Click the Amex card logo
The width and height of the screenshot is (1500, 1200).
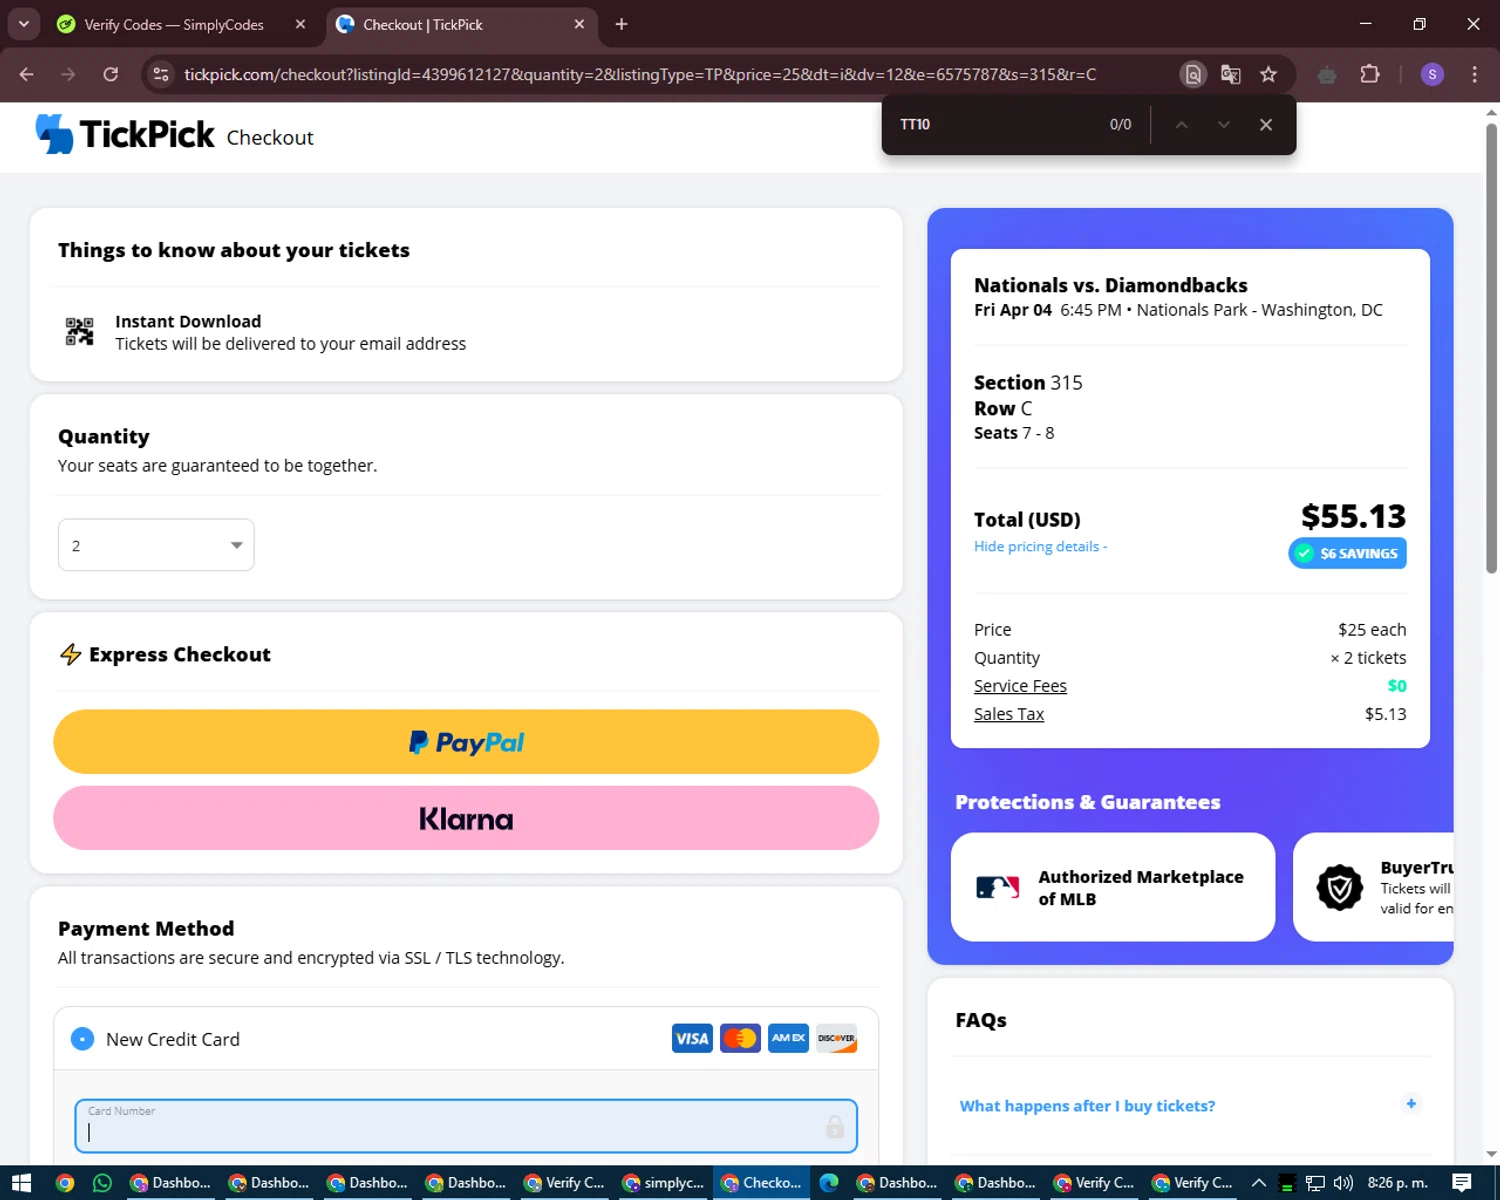pyautogui.click(x=788, y=1038)
